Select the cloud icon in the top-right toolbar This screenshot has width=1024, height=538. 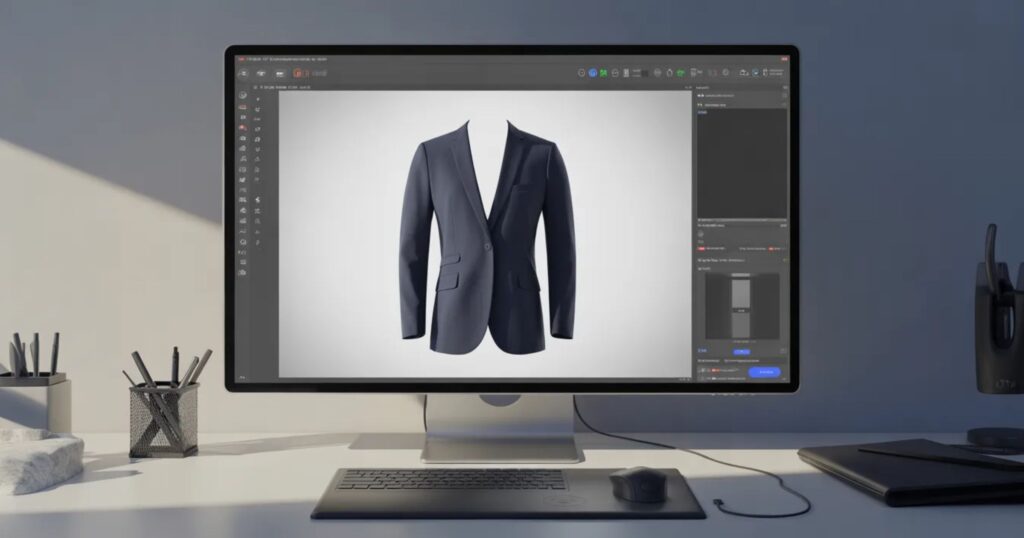741,73
